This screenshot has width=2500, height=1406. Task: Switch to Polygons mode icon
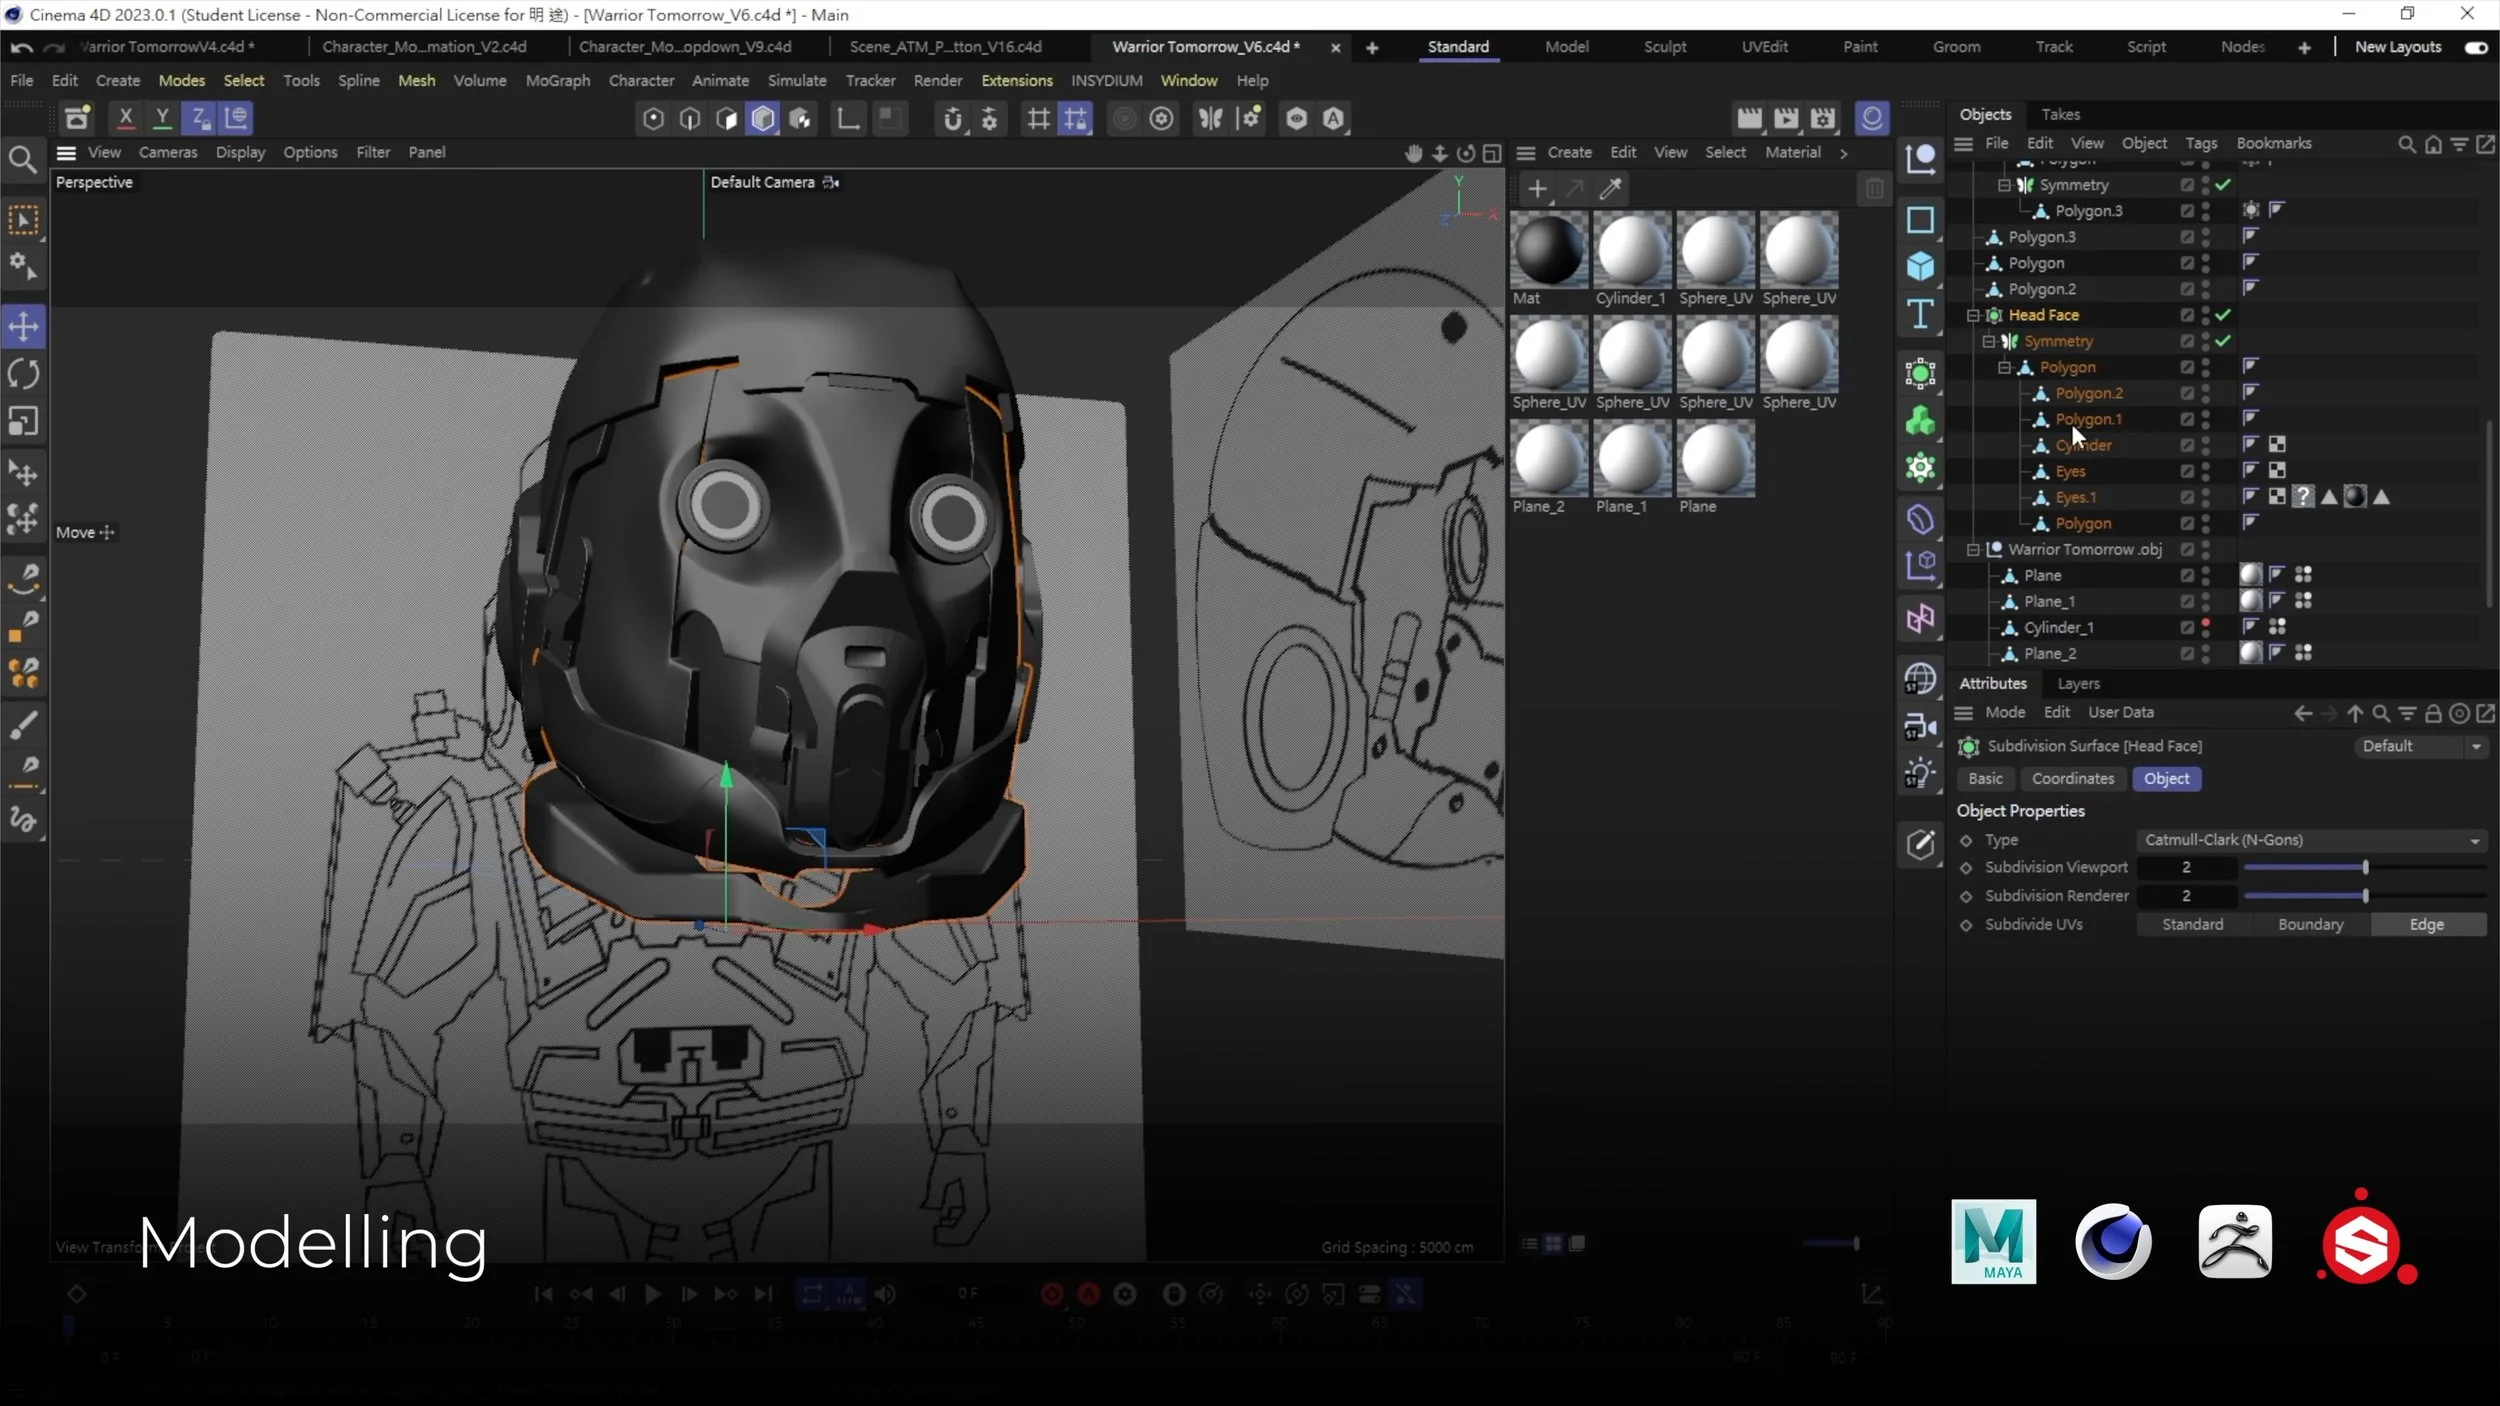click(763, 119)
